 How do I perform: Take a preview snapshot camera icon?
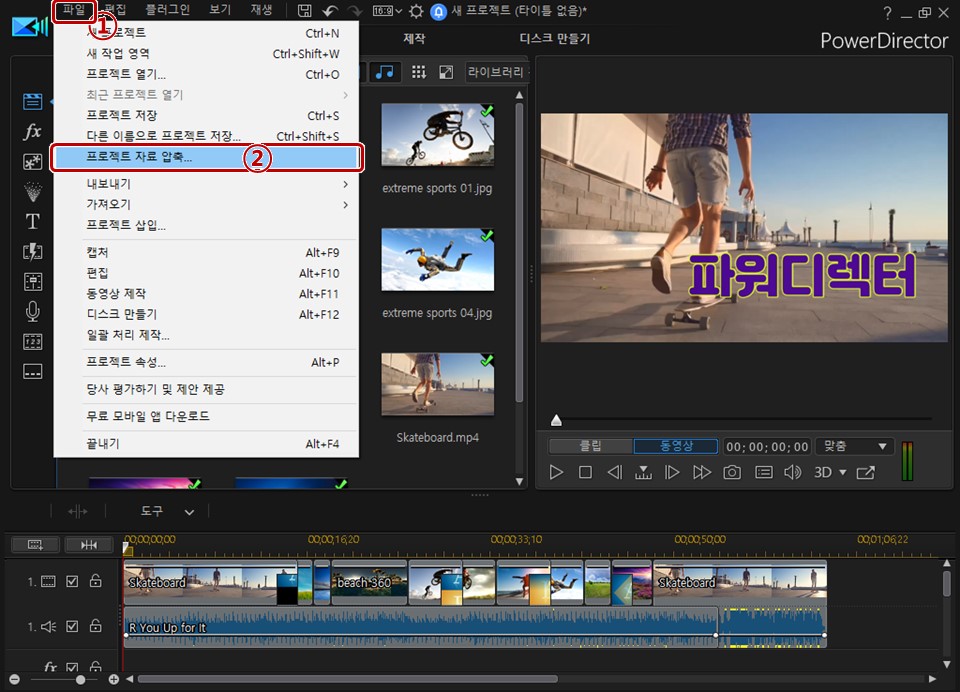click(732, 472)
